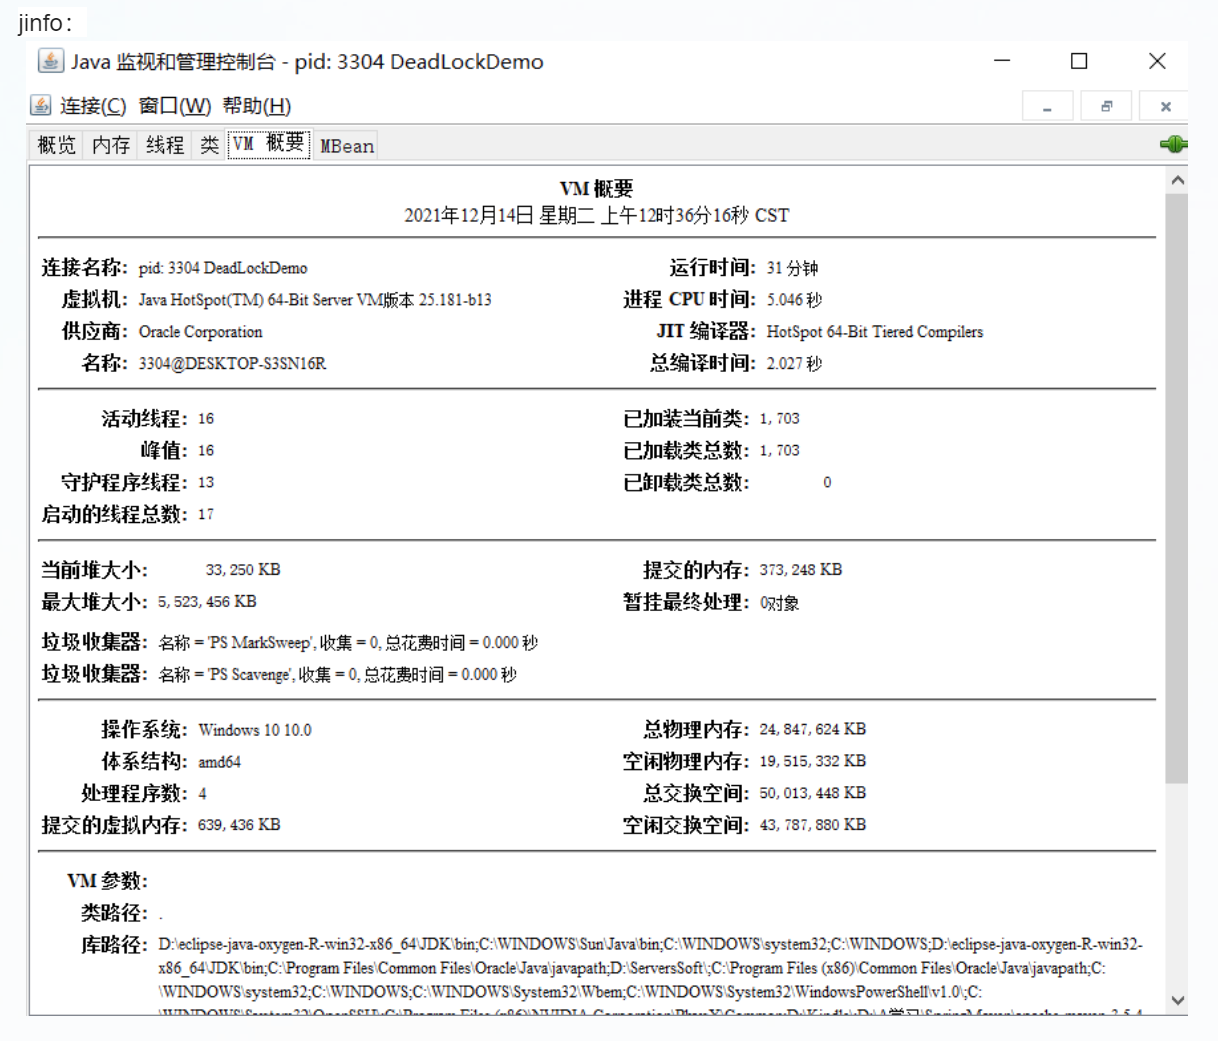Image resolution: width=1218 pixels, height=1041 pixels.
Task: Minimize the main JConsole window
Action: click(x=1002, y=61)
